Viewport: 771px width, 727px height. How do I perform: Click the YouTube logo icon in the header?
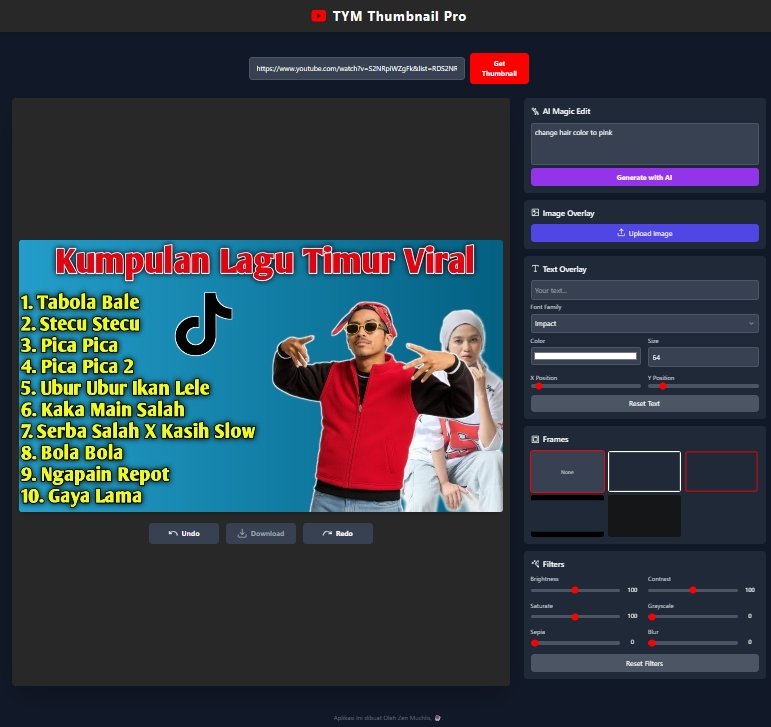click(318, 16)
